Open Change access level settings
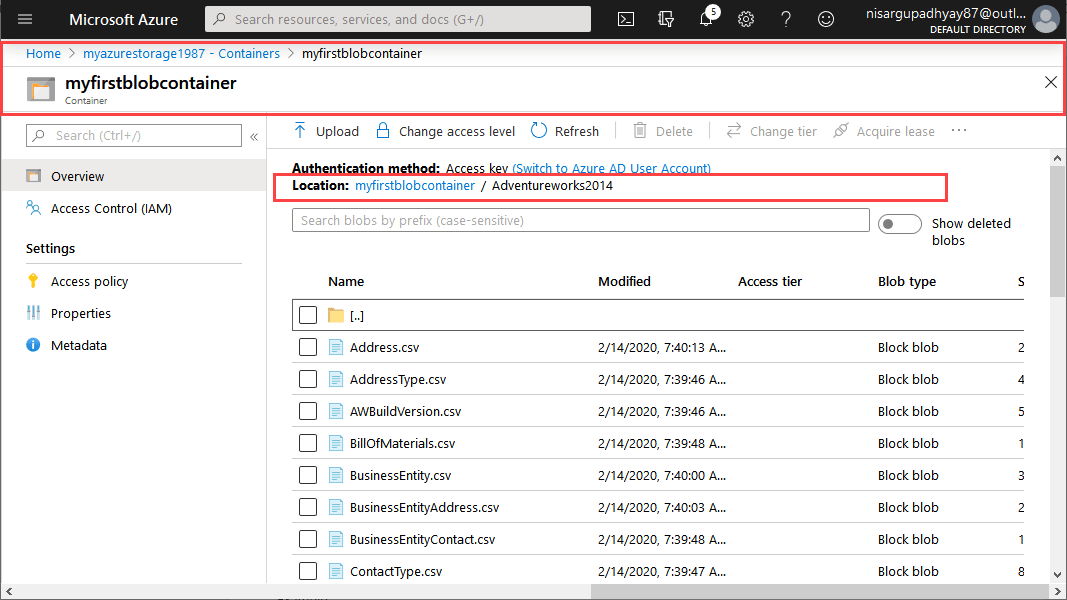 click(444, 131)
